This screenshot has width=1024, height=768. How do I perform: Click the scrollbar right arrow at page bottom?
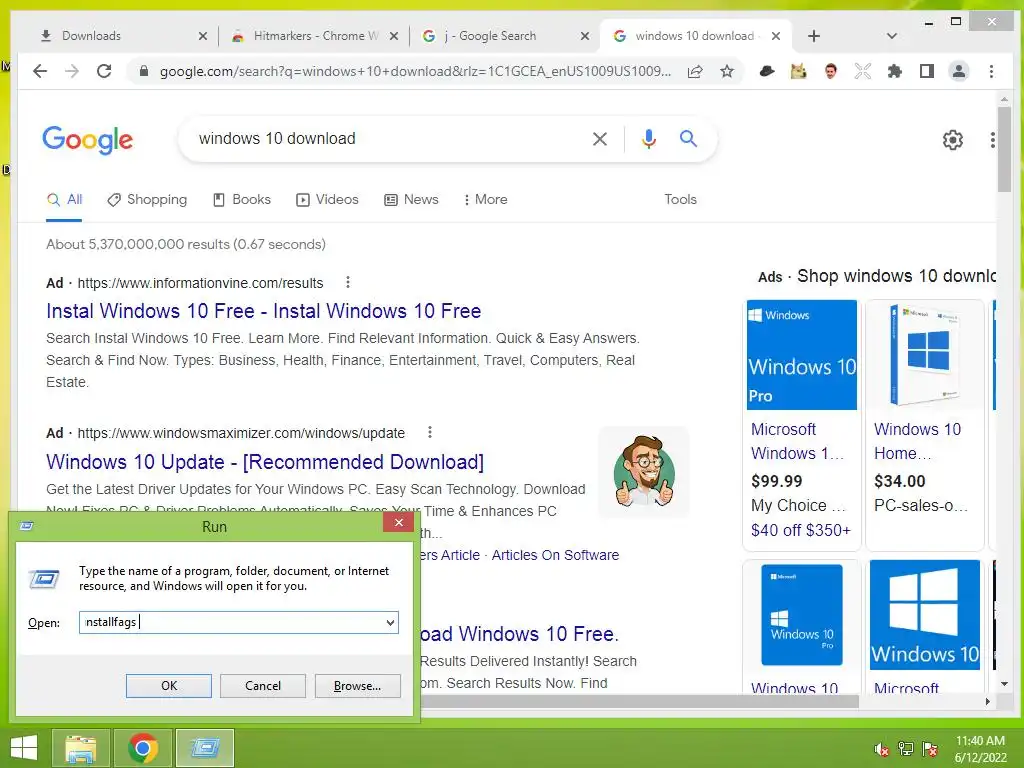click(987, 701)
